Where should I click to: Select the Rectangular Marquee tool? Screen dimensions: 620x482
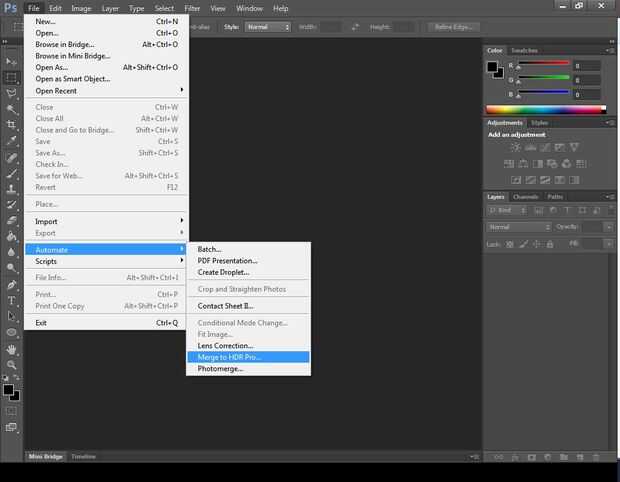pyautogui.click(x=11, y=77)
